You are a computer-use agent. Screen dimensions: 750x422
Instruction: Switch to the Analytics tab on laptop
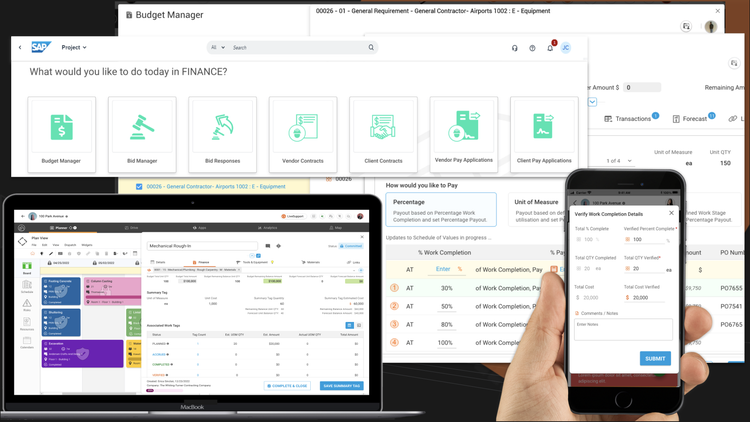tap(267, 228)
